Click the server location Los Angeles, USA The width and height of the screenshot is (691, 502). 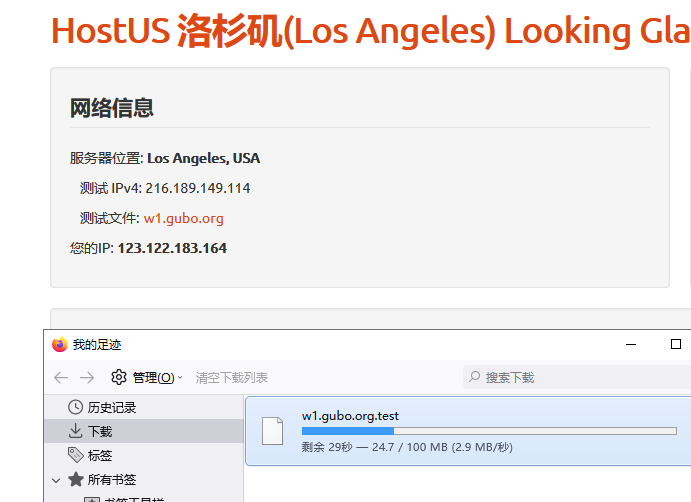coord(204,158)
